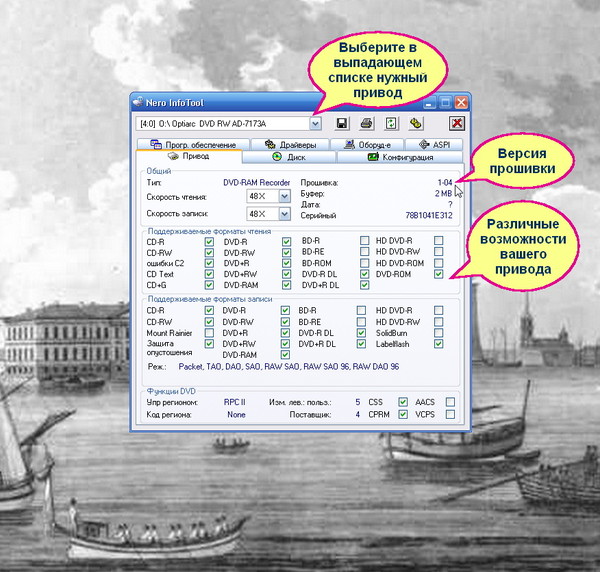Open the drive selection dropdown arrow
600x572 pixels.
point(315,124)
